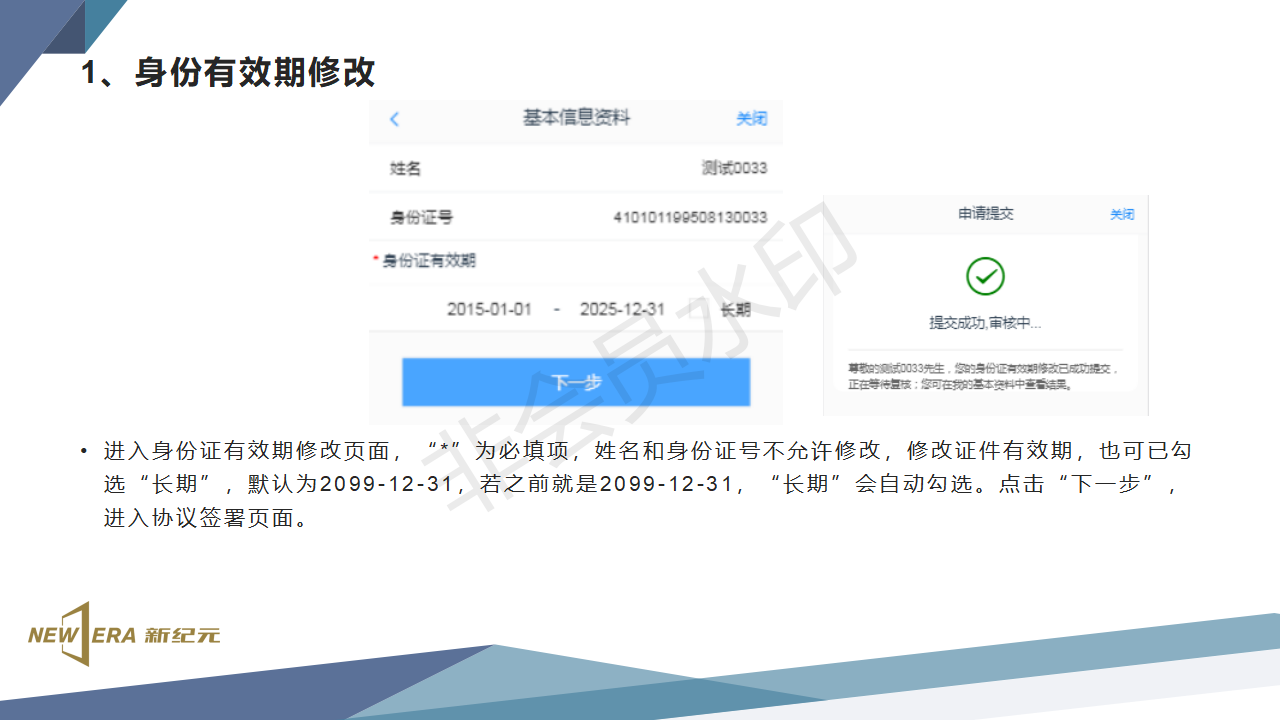The height and width of the screenshot is (720, 1280).
Task: Select the end date 2025-12-31
Action: 622,310
